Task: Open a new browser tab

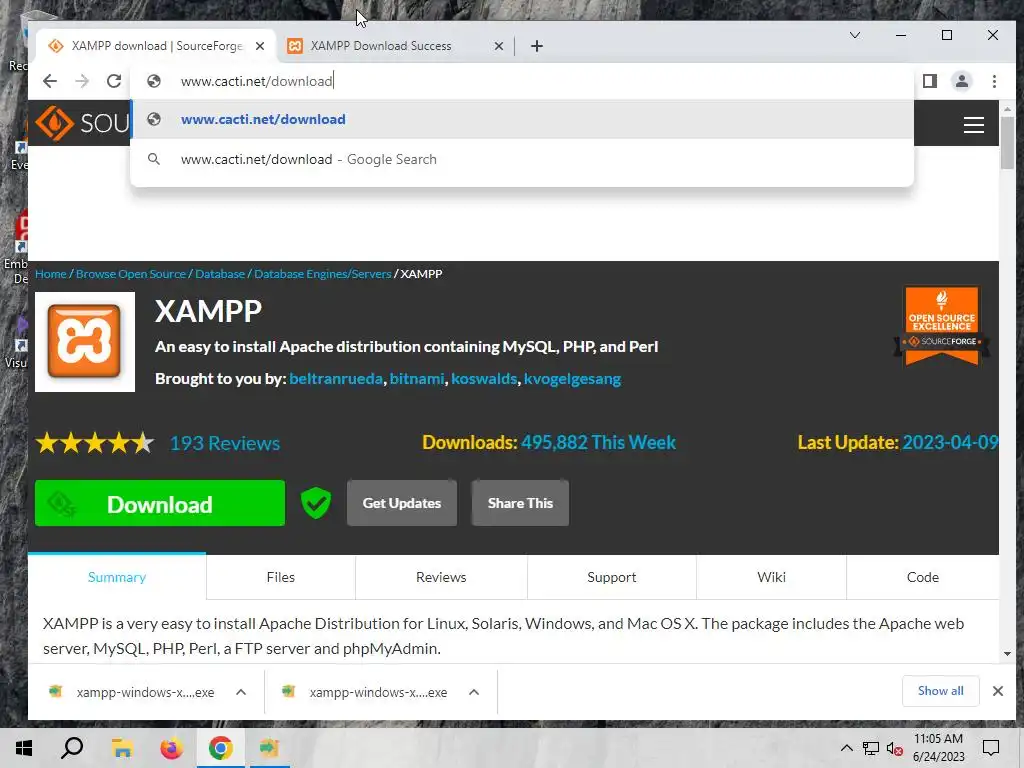Action: (x=537, y=46)
